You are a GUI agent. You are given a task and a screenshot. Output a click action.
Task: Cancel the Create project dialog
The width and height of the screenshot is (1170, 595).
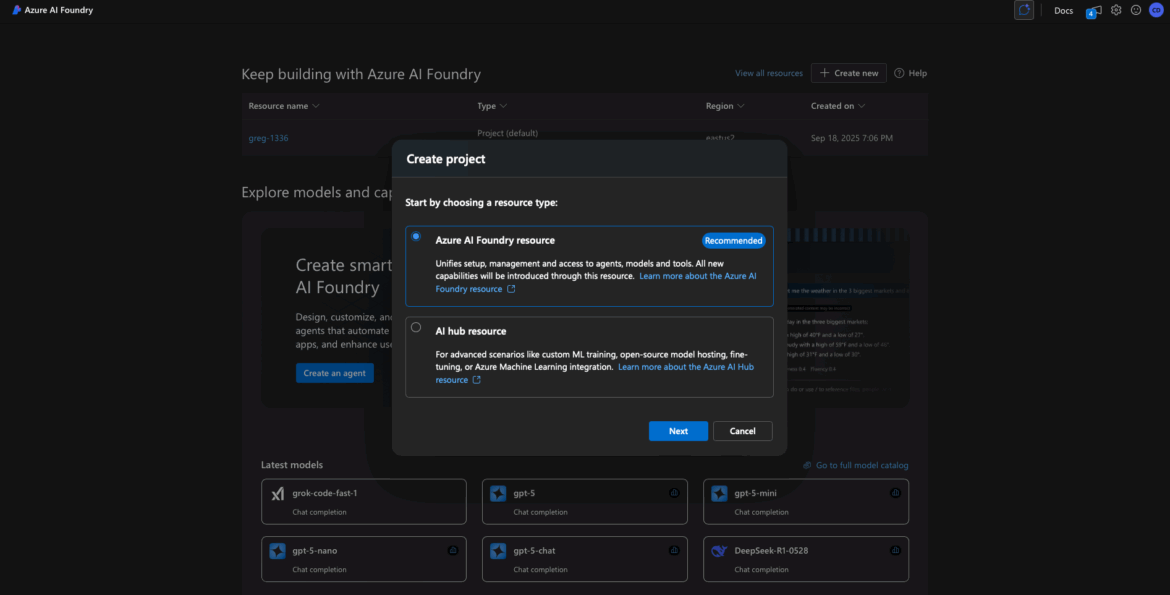click(742, 431)
